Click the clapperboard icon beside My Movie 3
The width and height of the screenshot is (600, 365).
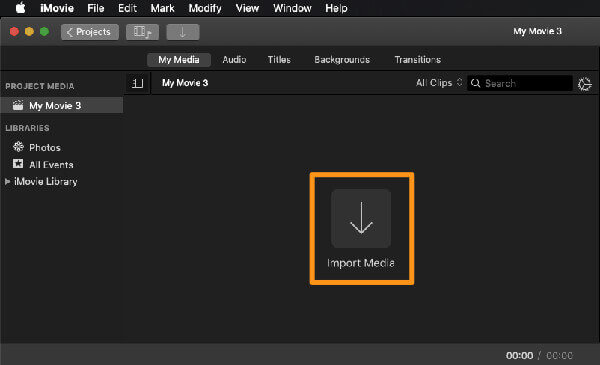point(18,105)
